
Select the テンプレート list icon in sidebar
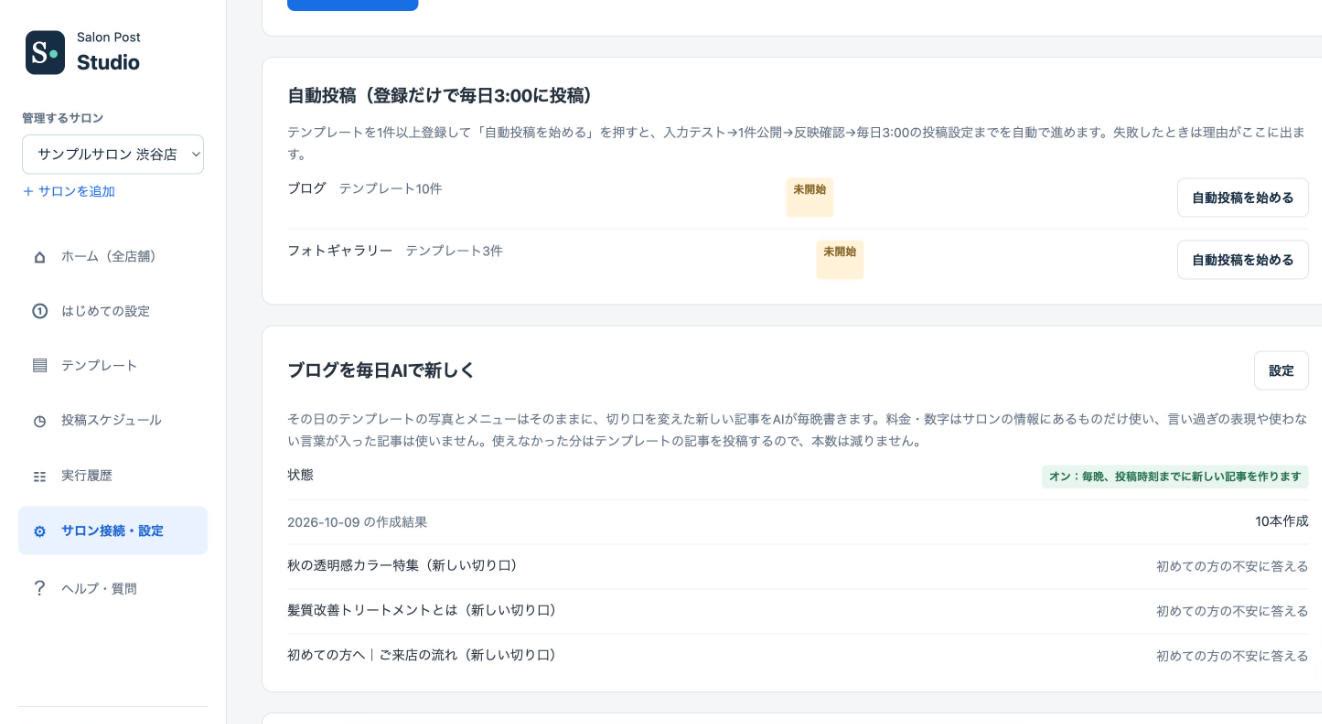click(x=40, y=365)
